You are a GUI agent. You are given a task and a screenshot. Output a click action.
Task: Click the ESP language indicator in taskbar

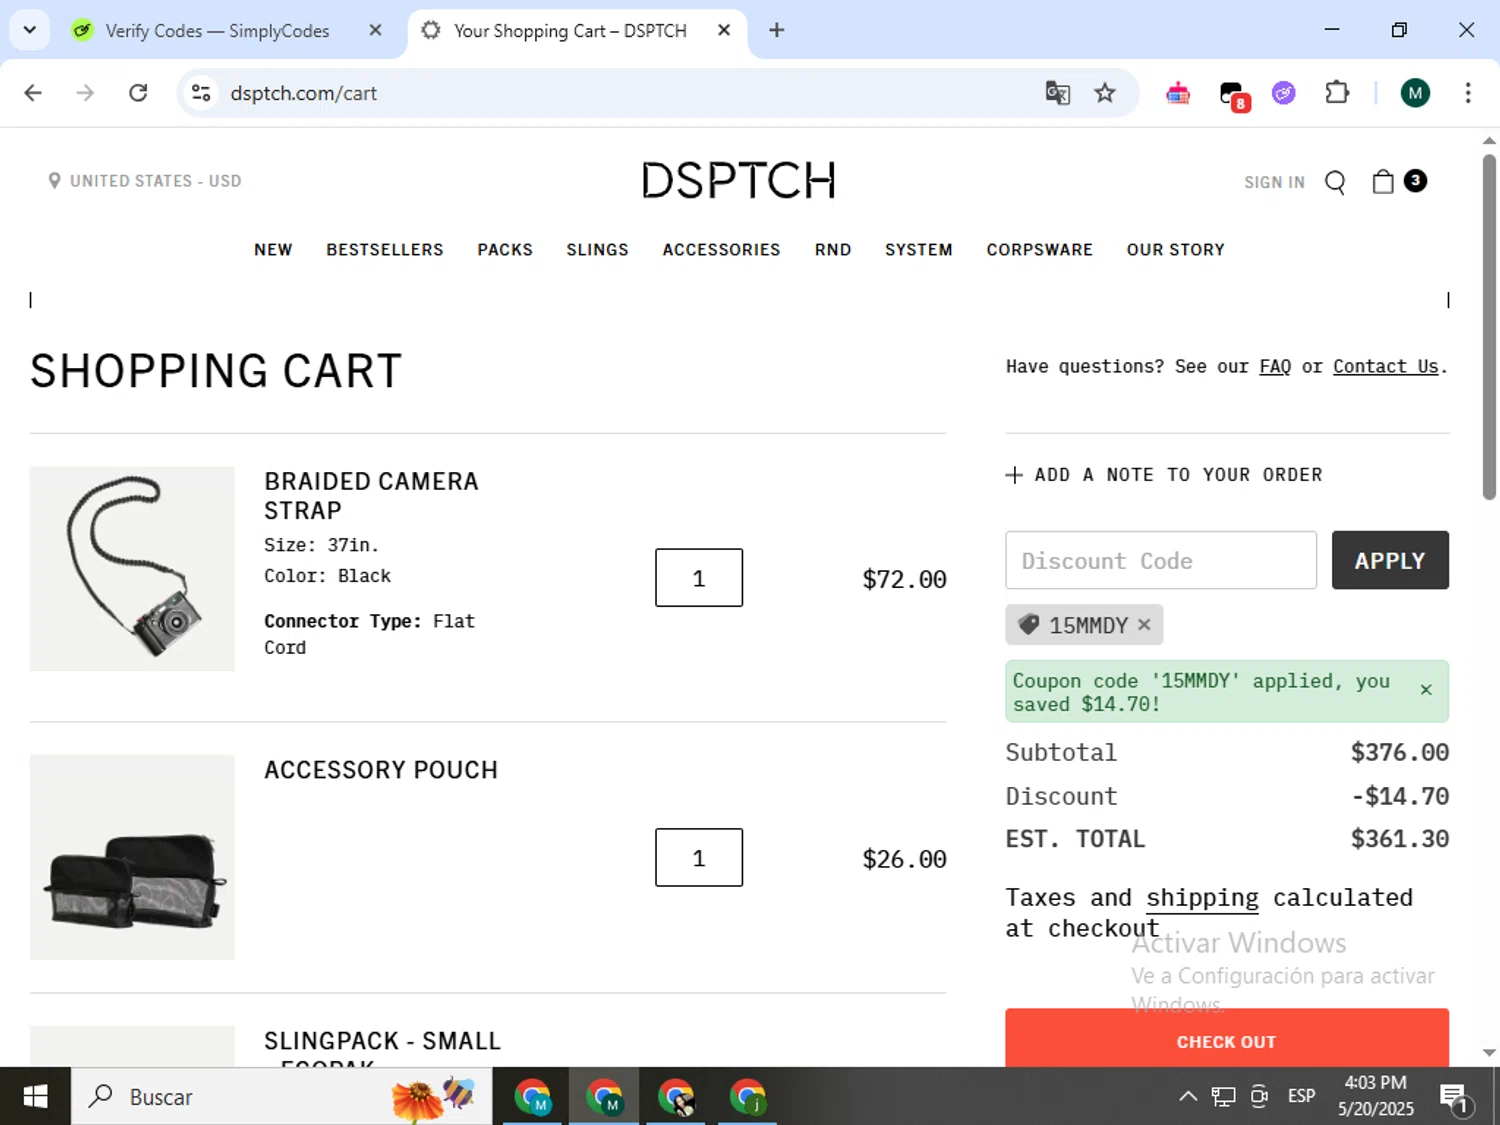tap(1301, 1096)
